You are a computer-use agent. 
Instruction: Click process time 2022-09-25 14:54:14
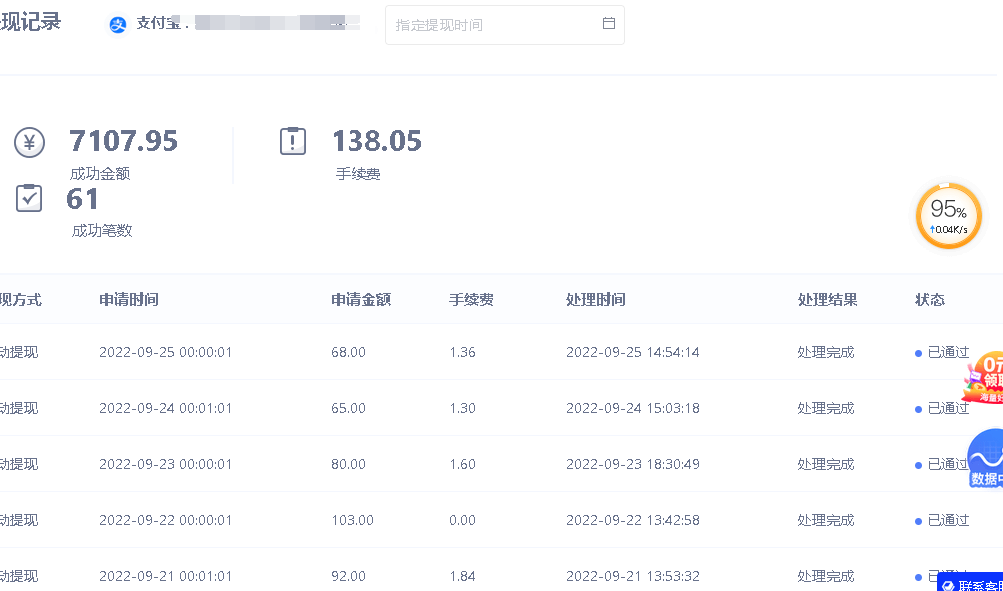(x=633, y=352)
